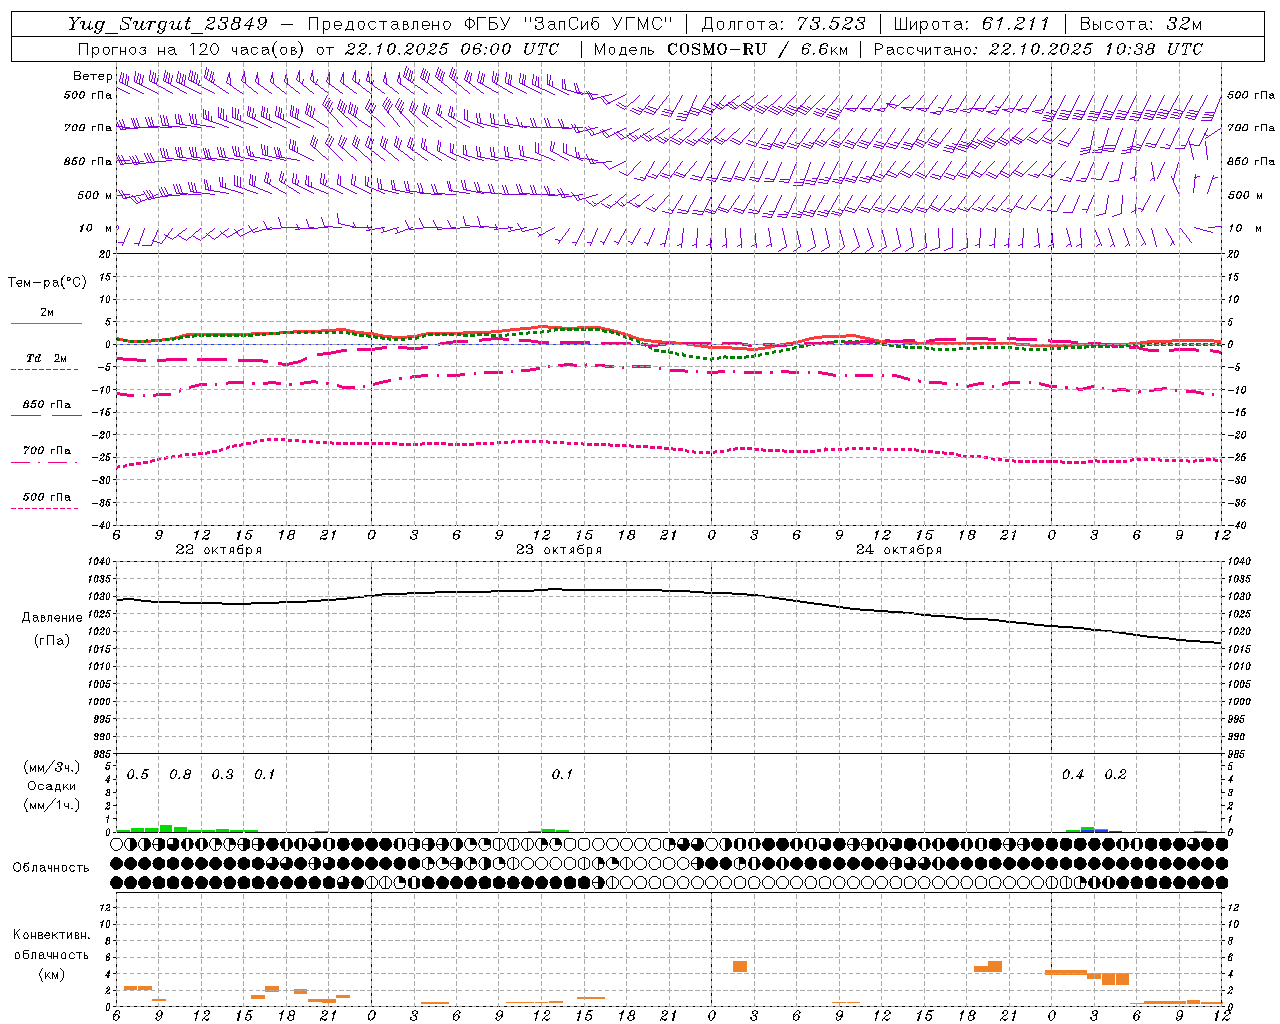Select the 500 м wind level label on left
Screen dimensions: 1280x1024
pos(96,195)
